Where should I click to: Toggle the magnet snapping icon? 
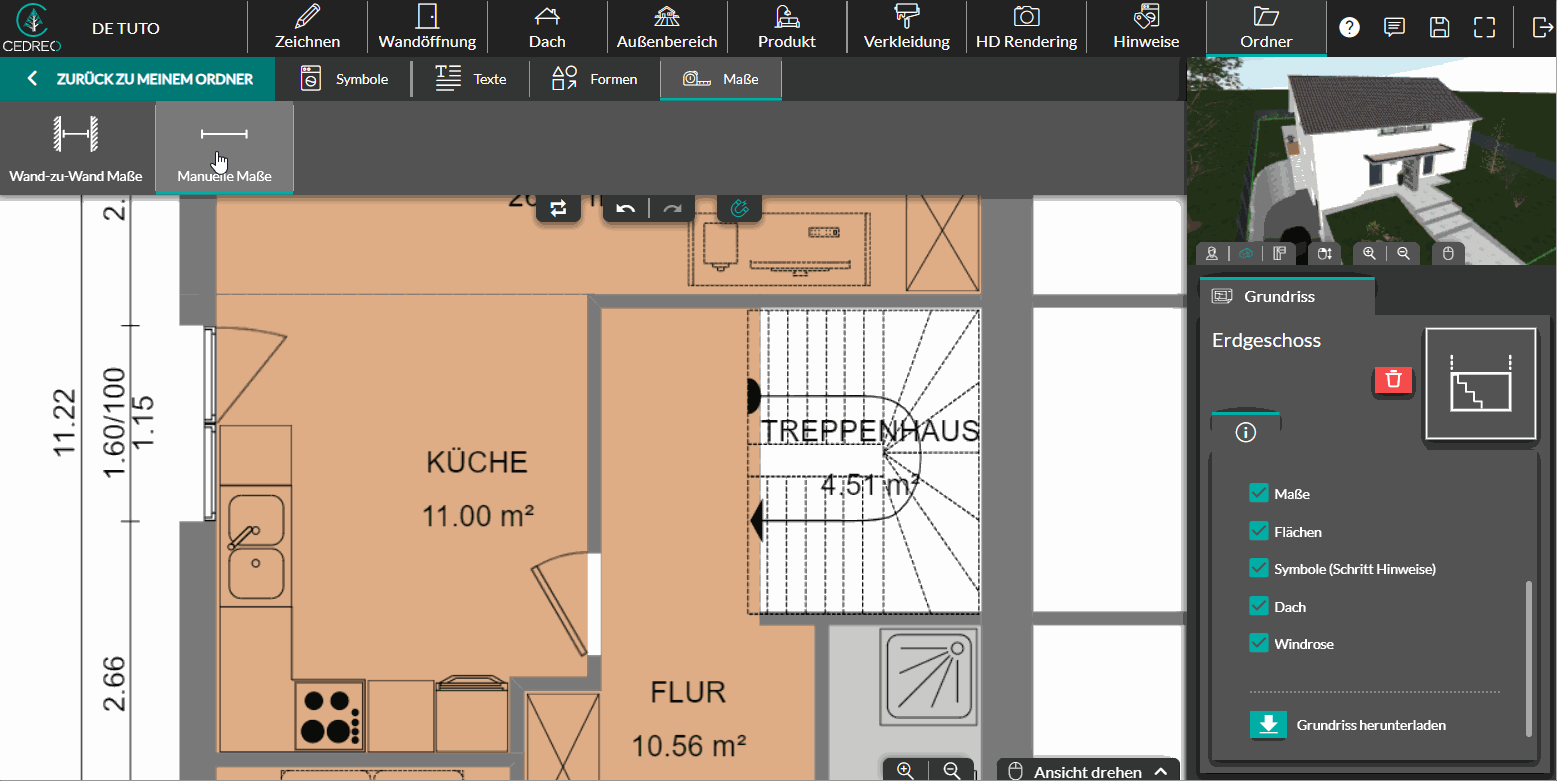739,208
